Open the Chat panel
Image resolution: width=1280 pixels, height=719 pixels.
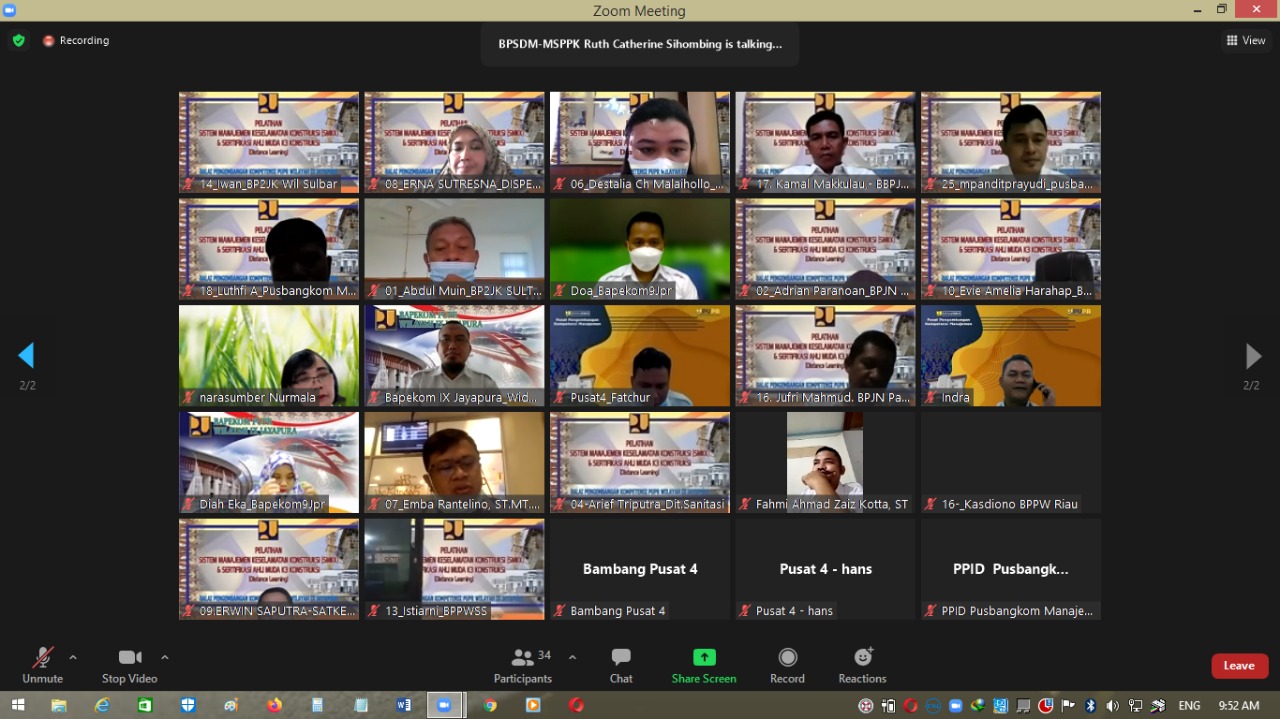point(621,665)
